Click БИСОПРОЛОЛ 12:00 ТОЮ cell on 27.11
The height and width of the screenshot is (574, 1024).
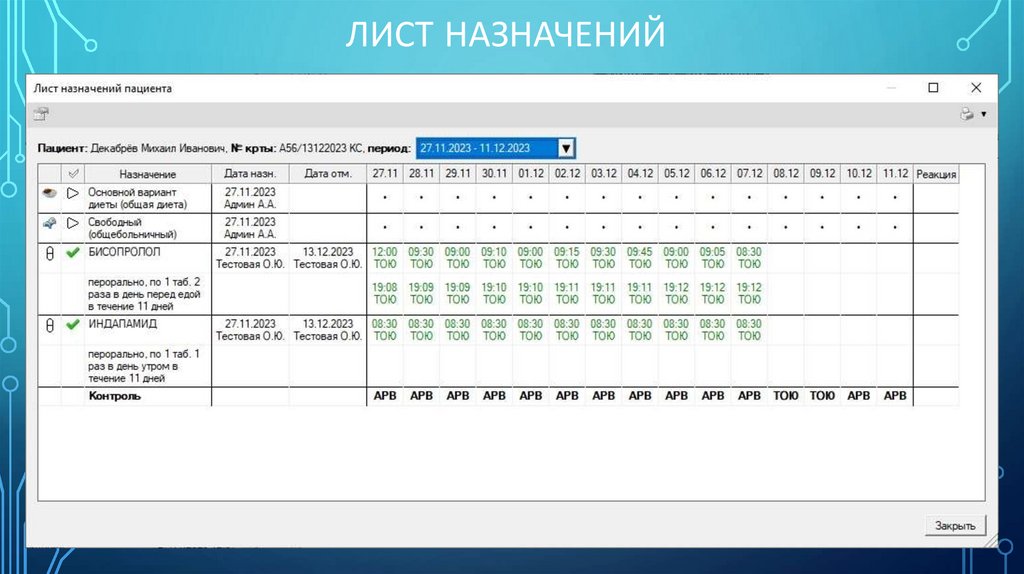point(385,258)
